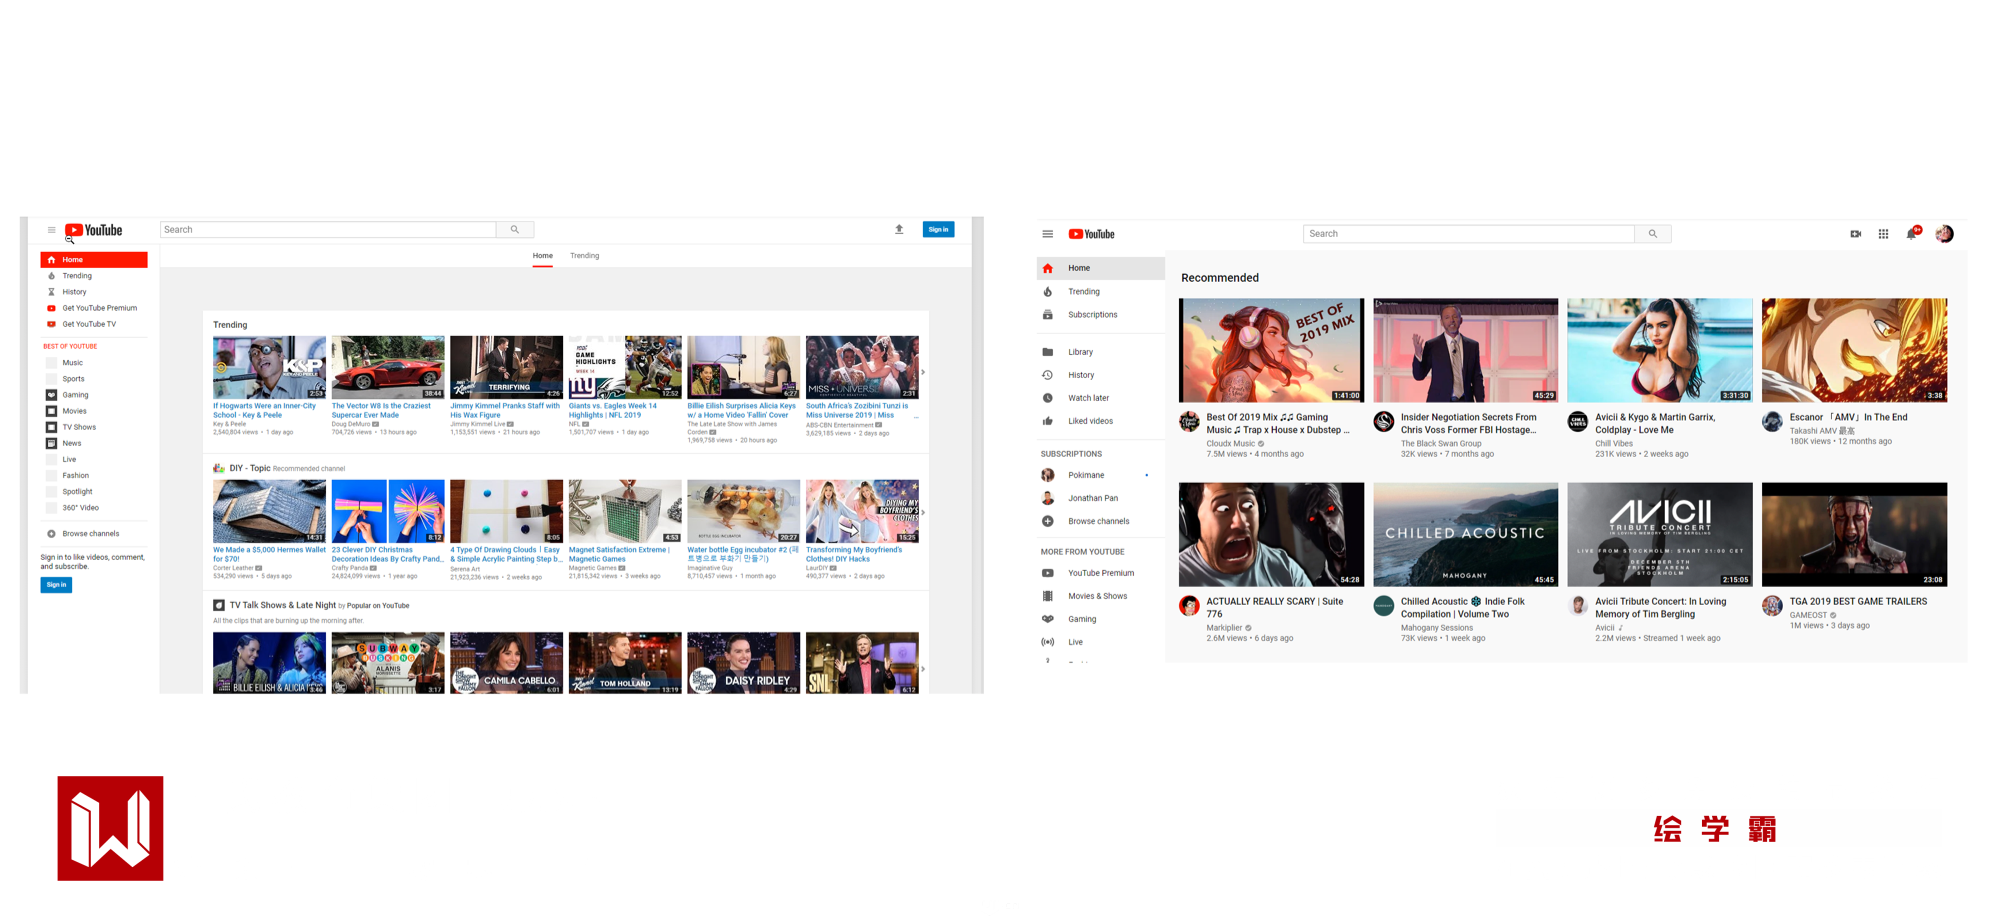Screen dimensions: 2000x921
Task: Open the 'If Hogwarts Were an Inner-City School' title link
Action: pyautogui.click(x=265, y=411)
